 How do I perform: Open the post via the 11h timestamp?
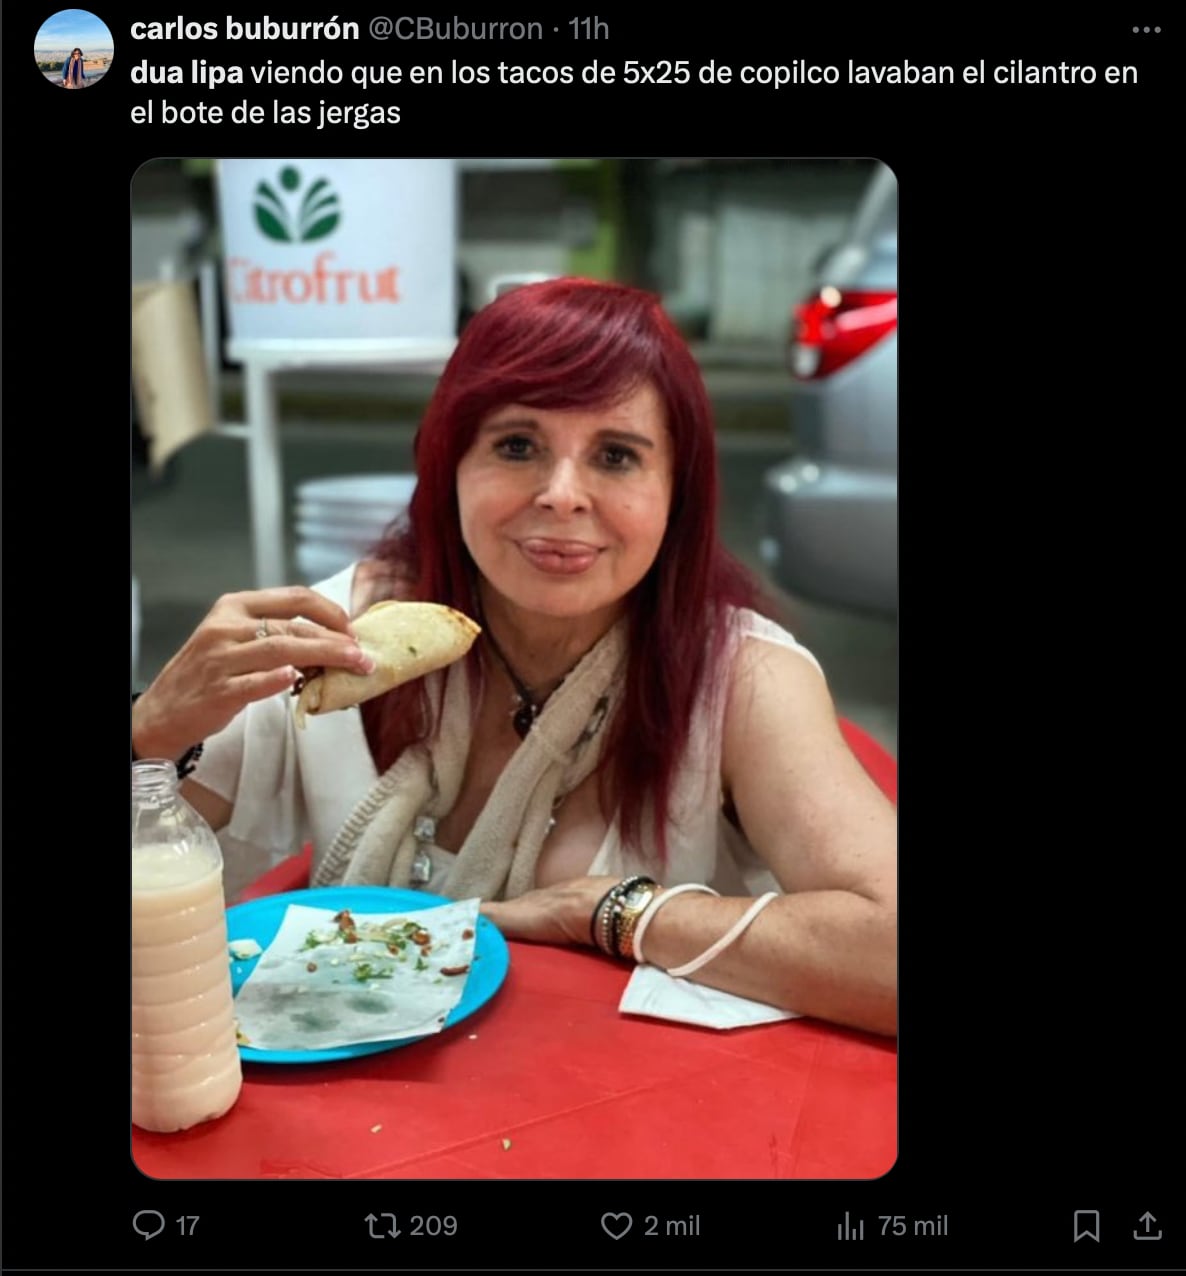(589, 29)
